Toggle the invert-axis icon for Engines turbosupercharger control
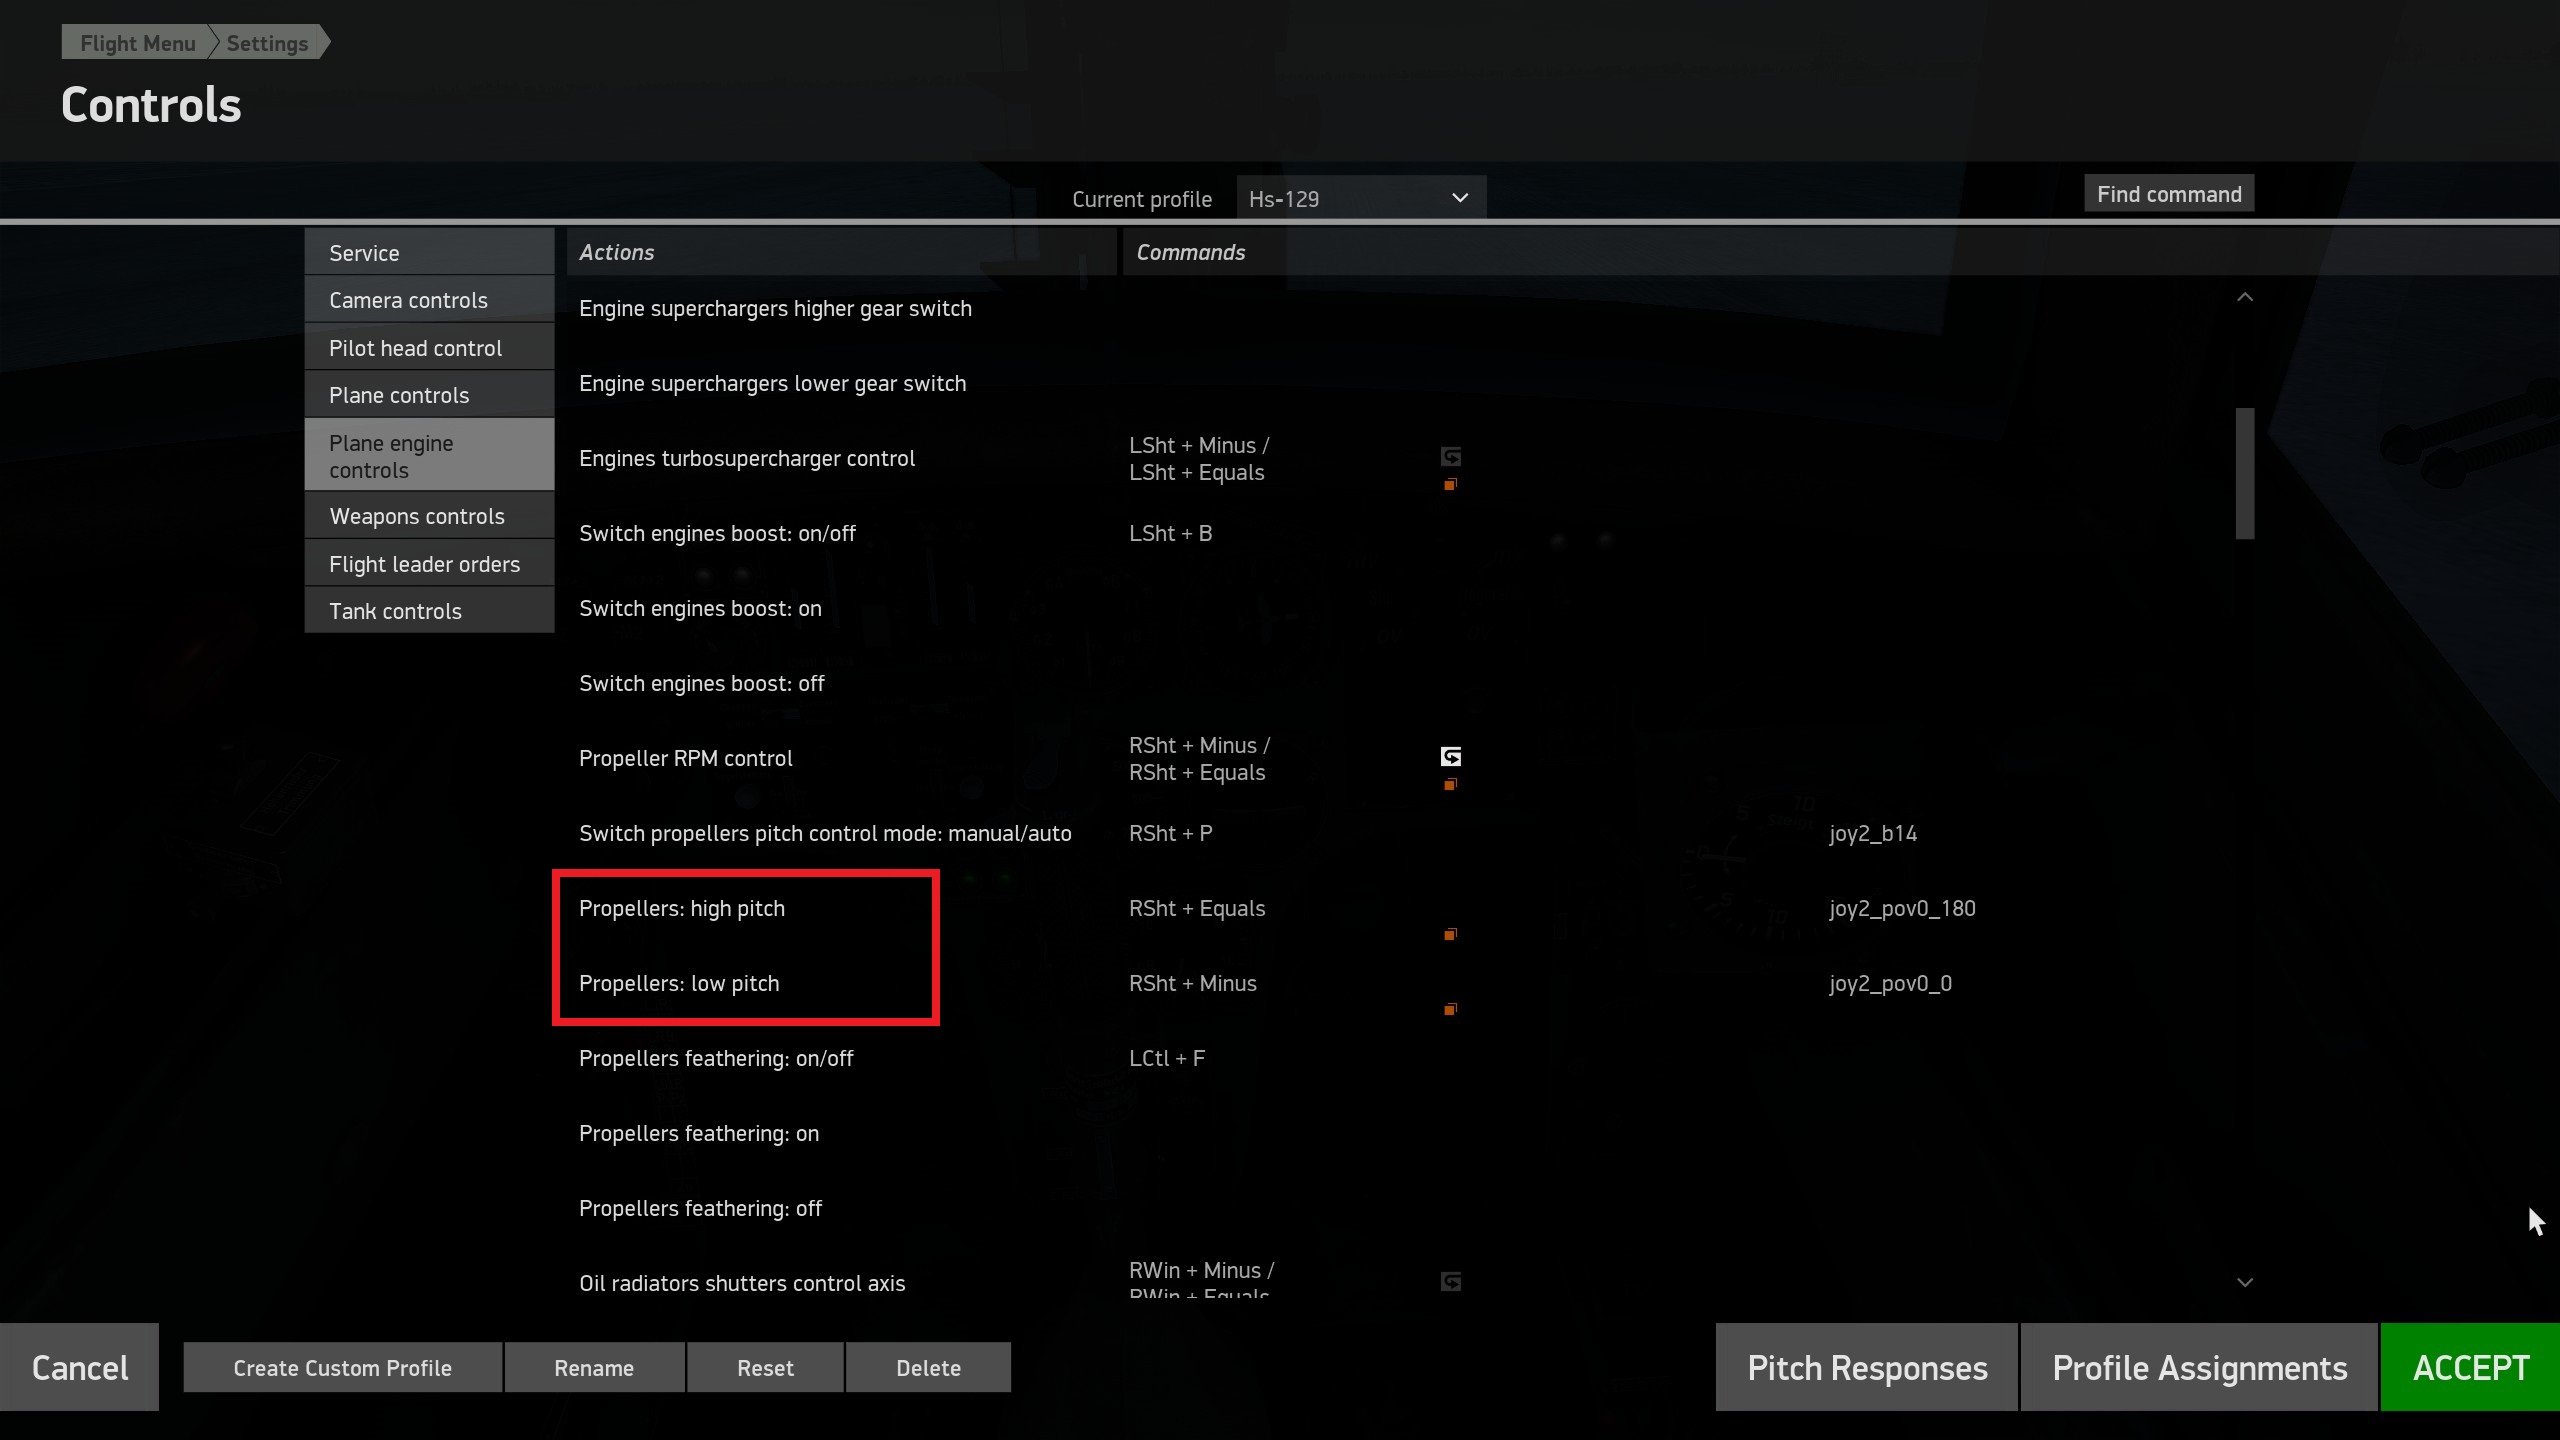2560x1440 pixels. tap(1450, 456)
